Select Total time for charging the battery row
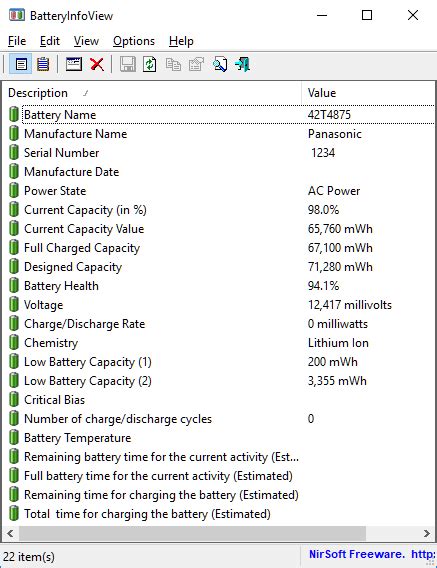The height and width of the screenshot is (568, 437). [x=218, y=513]
